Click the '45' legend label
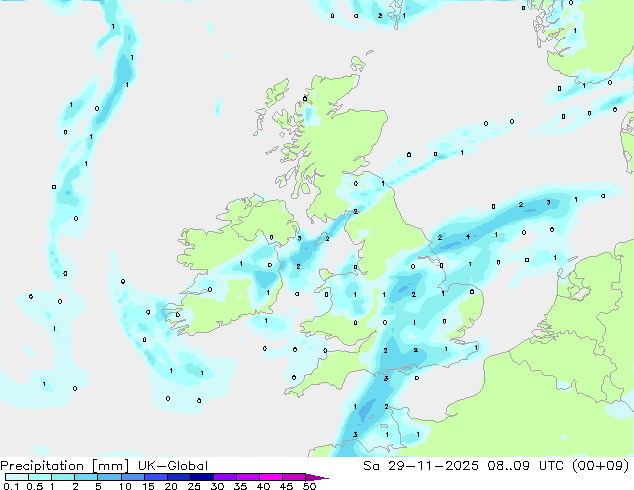634x490 pixels. pos(287,486)
